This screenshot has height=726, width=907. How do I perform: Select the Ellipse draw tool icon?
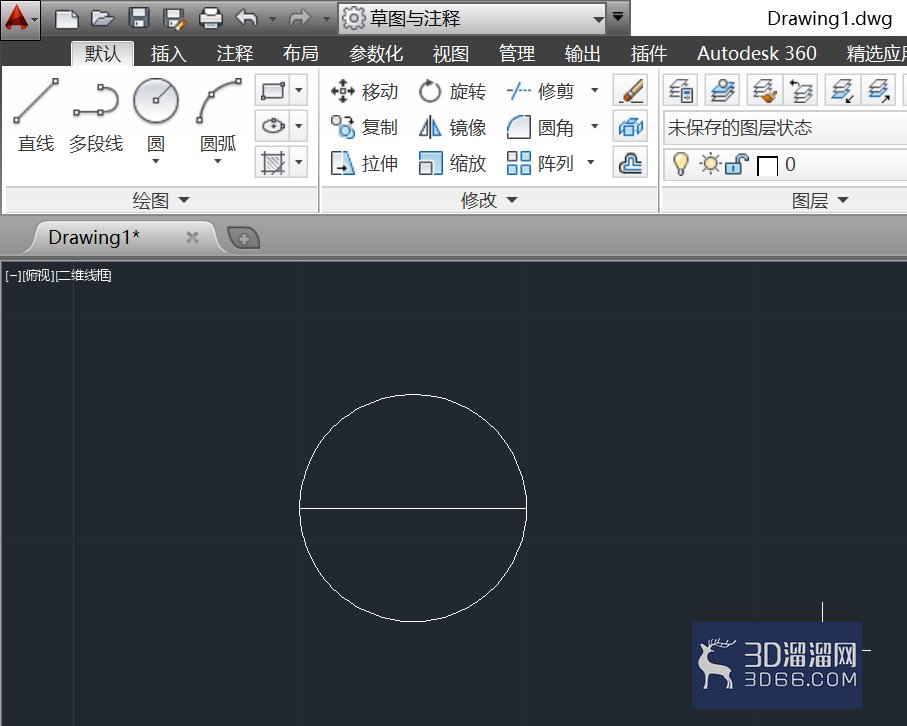coord(273,126)
